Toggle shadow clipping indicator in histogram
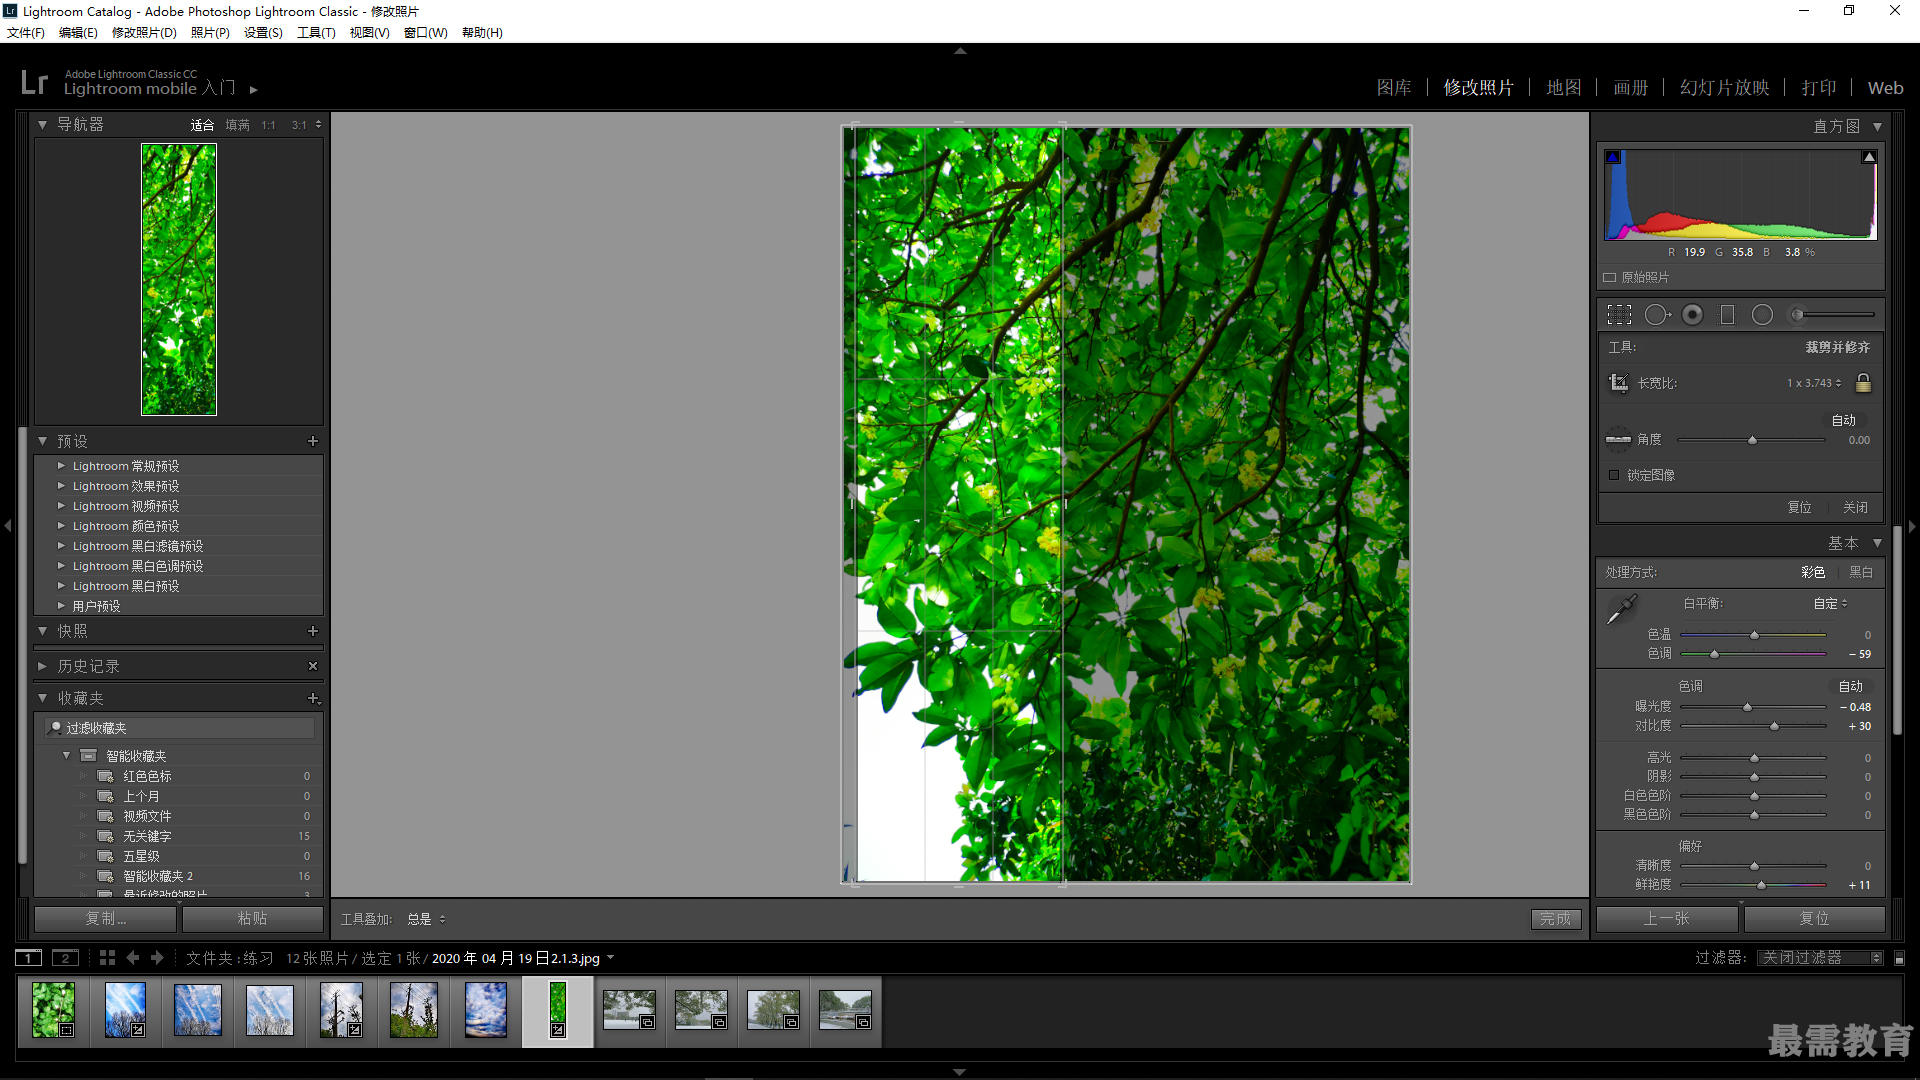Image resolution: width=1920 pixels, height=1080 pixels. [1613, 157]
